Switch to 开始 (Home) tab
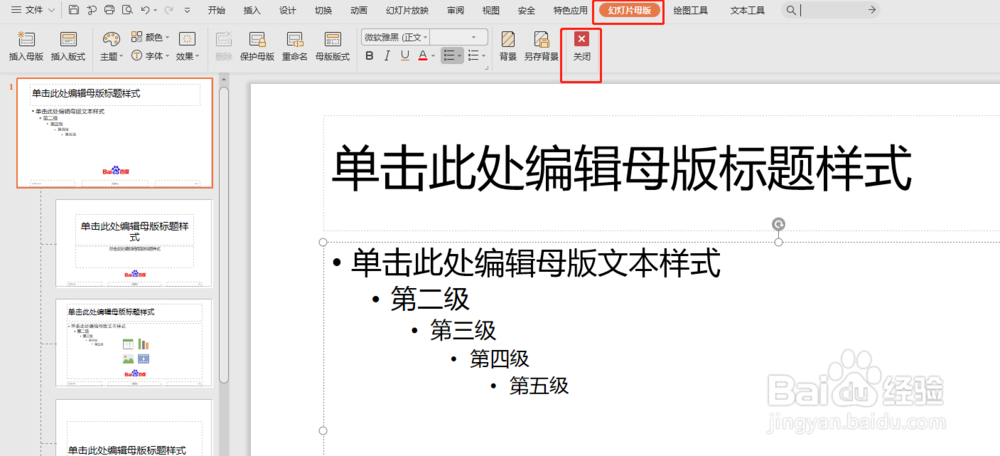Viewport: 1000px width, 456px height. tap(217, 10)
